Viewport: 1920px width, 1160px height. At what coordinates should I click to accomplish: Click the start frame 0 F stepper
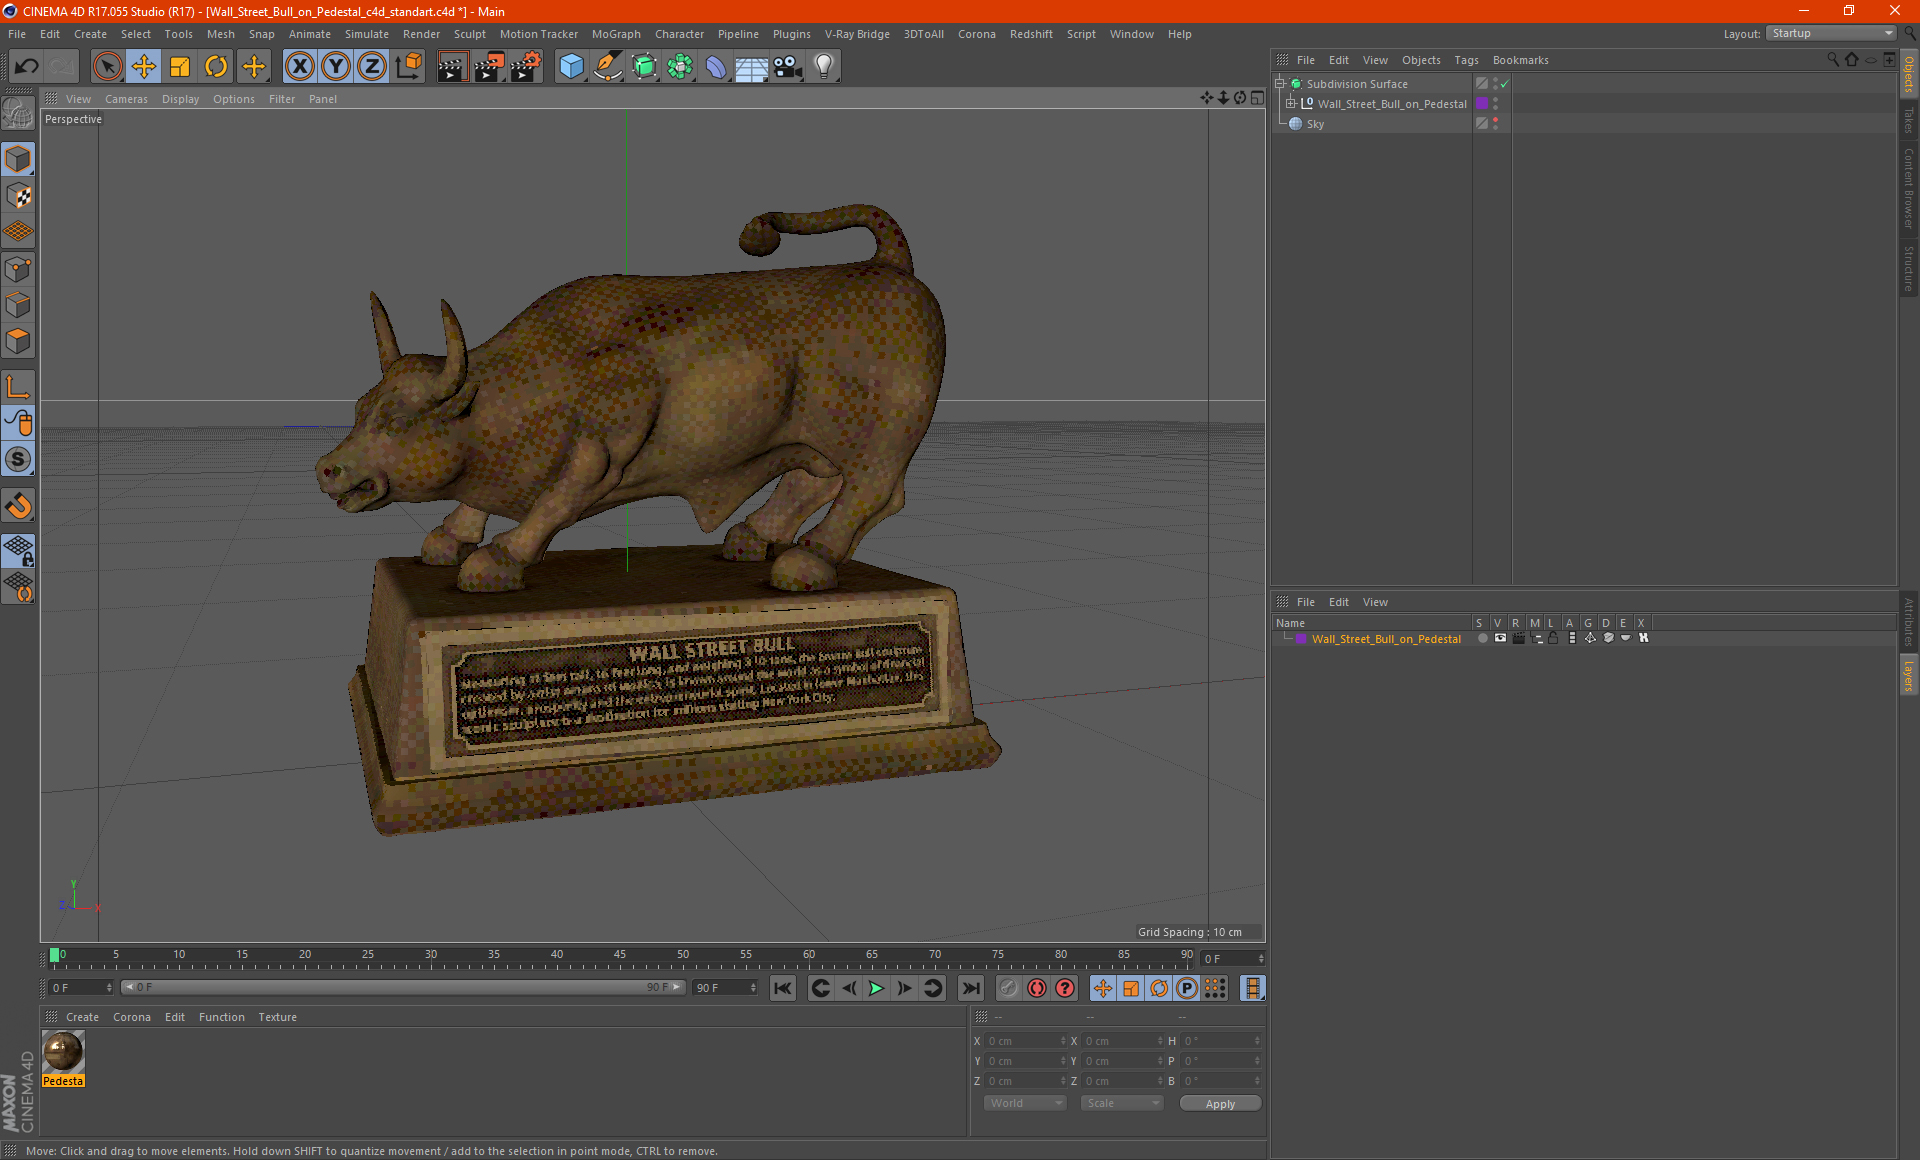109,988
